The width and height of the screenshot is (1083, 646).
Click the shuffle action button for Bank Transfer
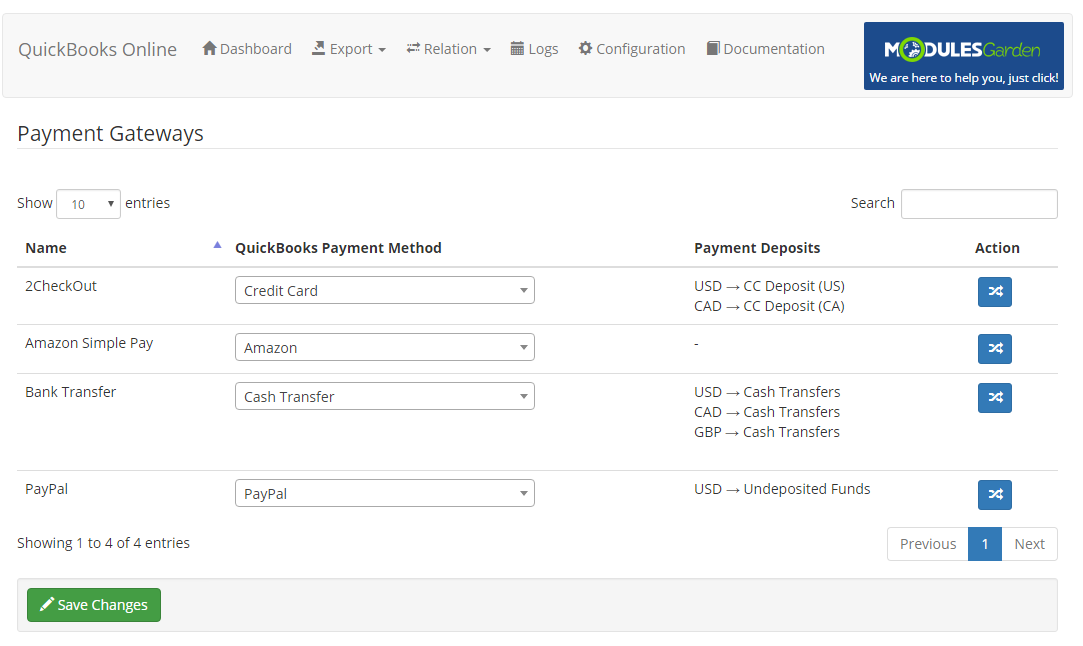(x=995, y=397)
